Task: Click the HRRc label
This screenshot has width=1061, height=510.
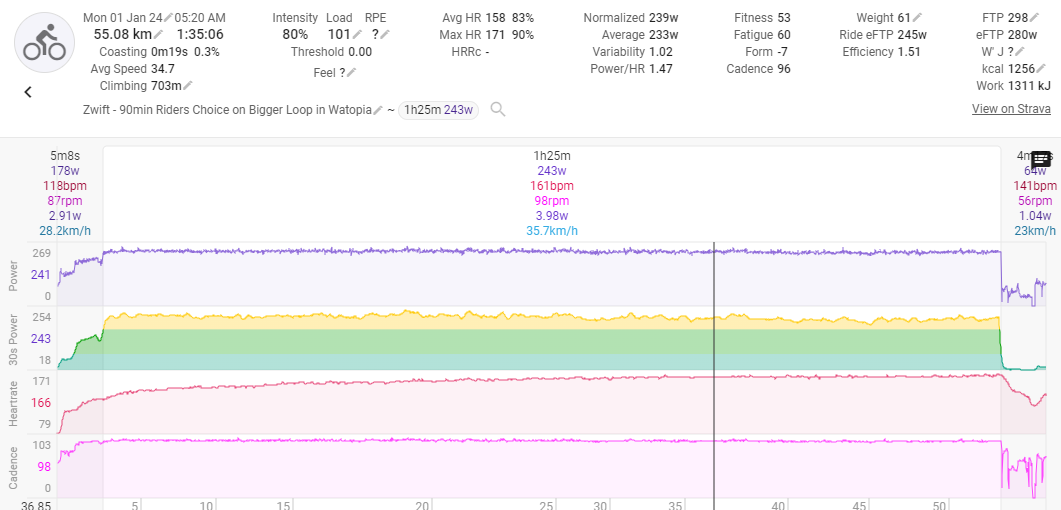Action: (465, 51)
